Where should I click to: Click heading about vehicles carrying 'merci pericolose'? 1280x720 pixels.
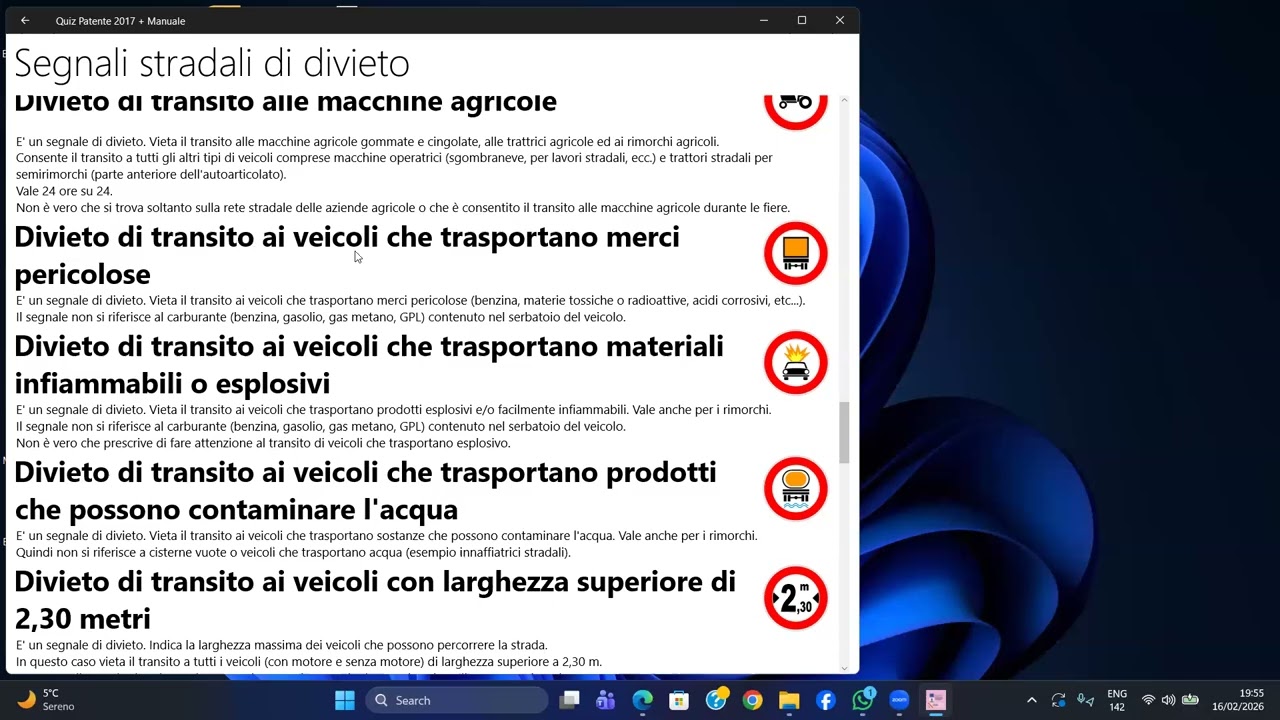point(347,255)
